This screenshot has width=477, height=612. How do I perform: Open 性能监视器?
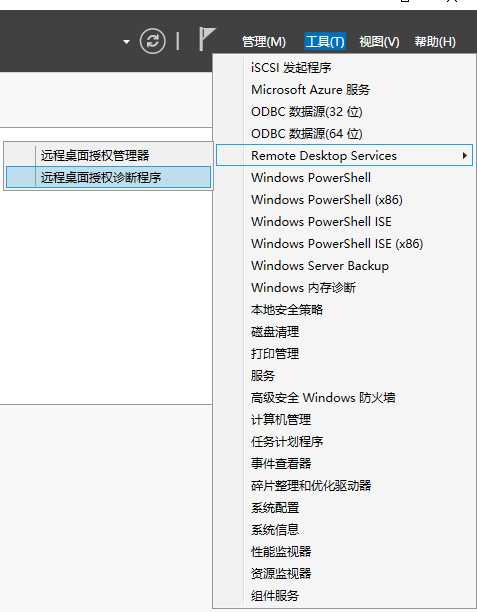281,551
